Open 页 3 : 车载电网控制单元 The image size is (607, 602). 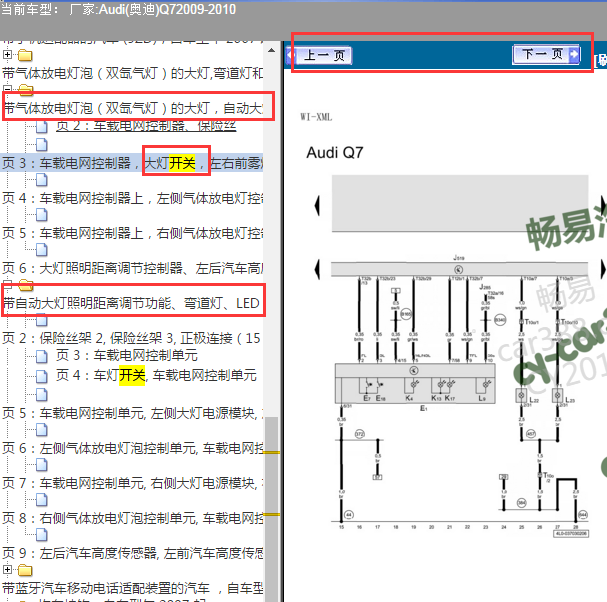(x=127, y=355)
